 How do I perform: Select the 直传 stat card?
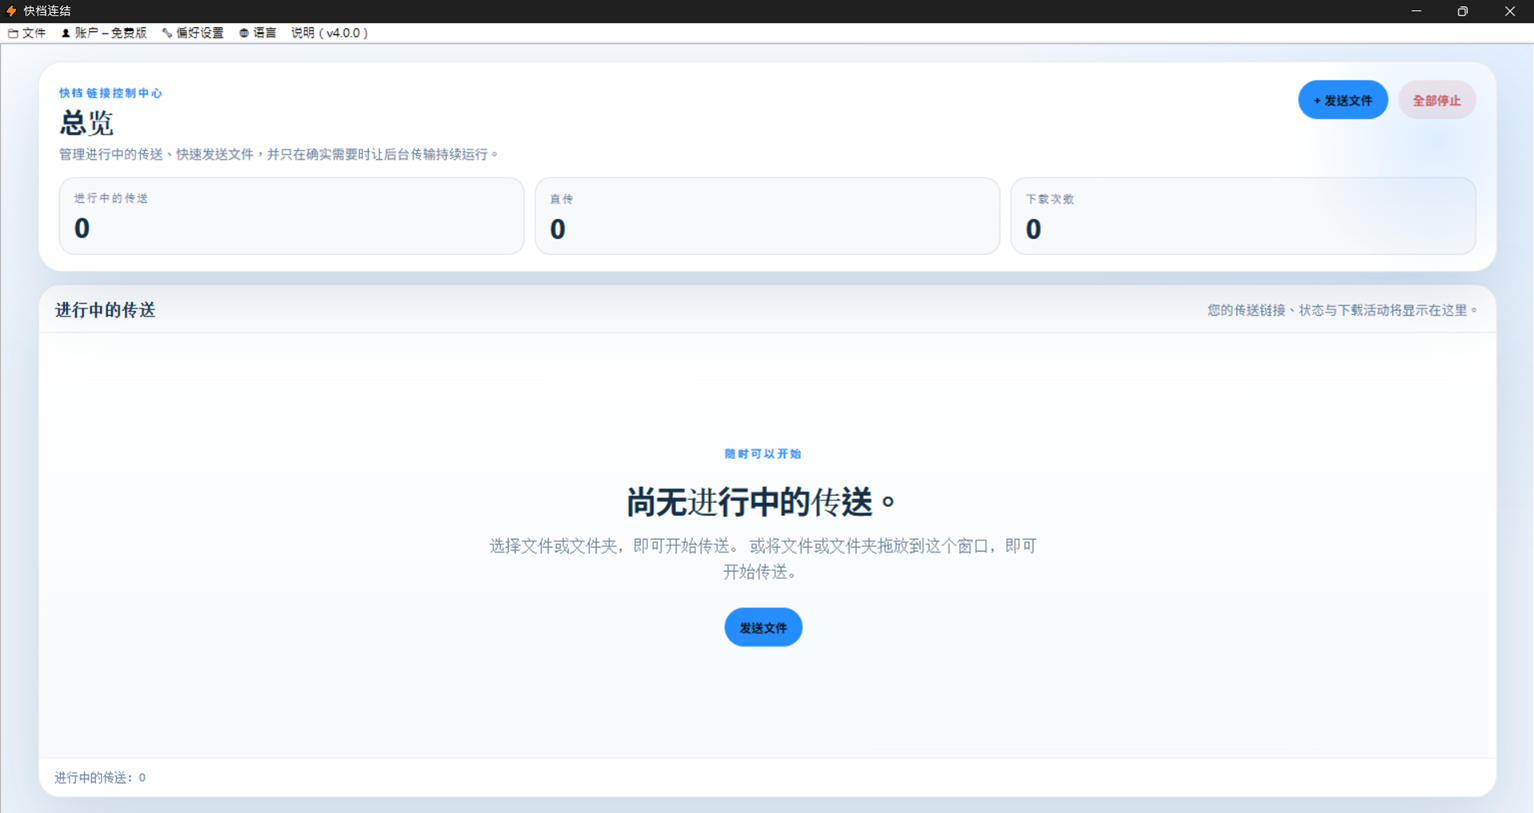767,216
